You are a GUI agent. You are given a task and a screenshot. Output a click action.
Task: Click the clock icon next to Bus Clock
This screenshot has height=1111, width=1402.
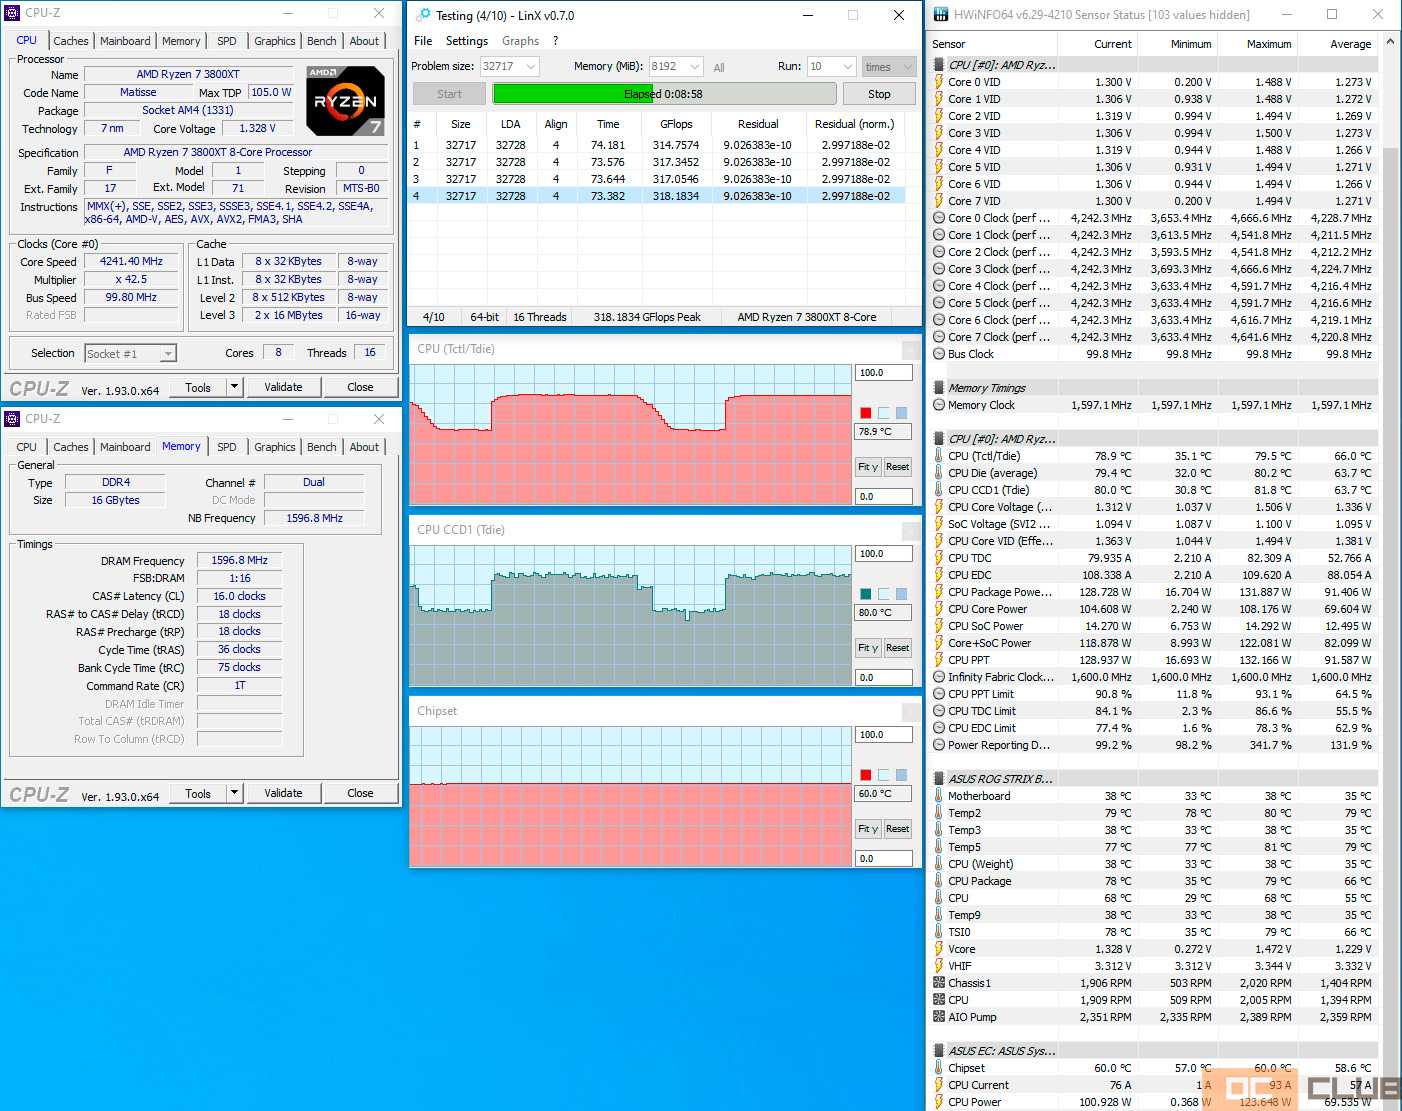[x=938, y=354]
